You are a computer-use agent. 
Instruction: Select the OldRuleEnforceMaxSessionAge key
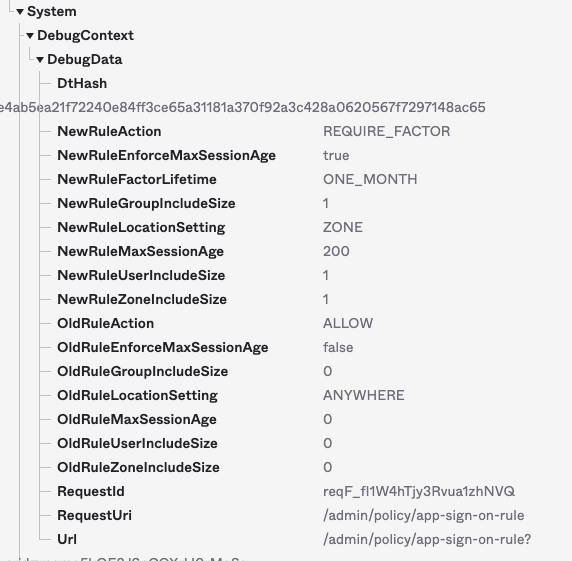tap(163, 348)
